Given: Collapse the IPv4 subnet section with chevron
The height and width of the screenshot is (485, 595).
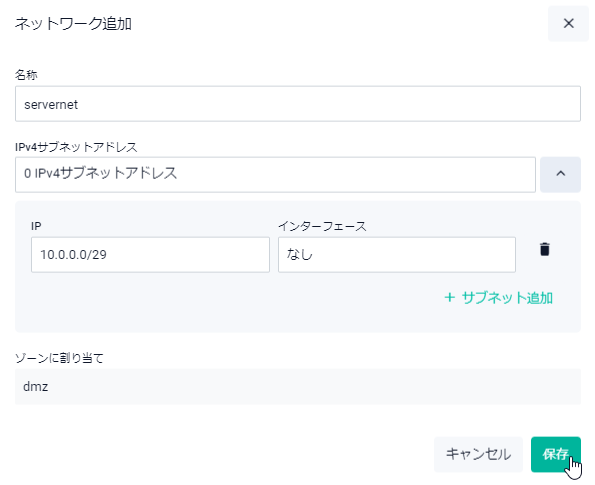Looking at the screenshot, I should [x=560, y=174].
